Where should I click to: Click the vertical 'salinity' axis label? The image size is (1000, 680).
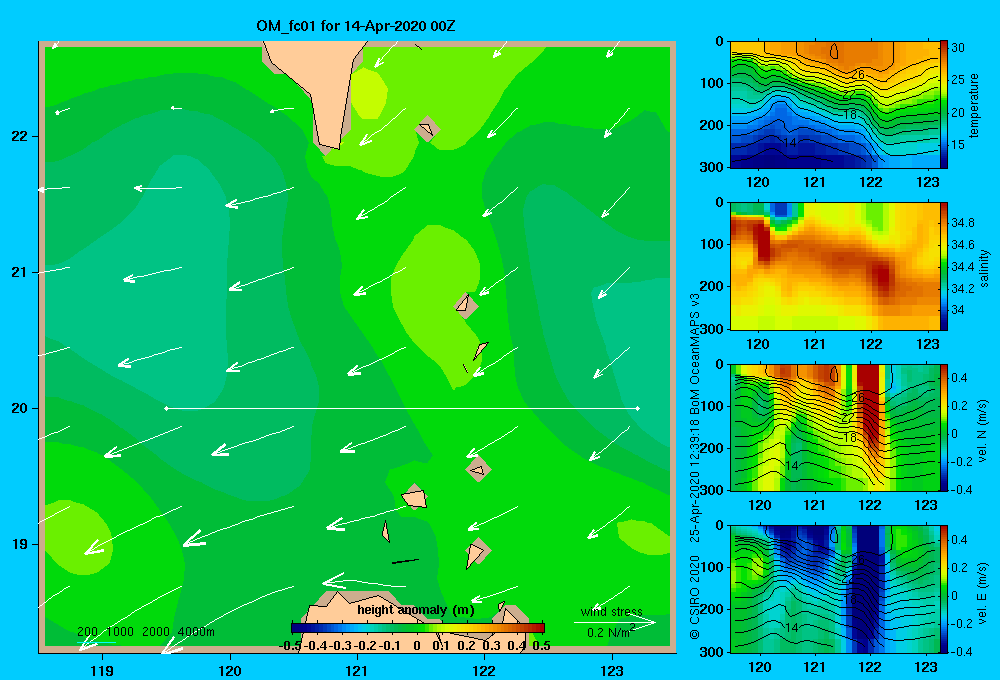[x=984, y=269]
